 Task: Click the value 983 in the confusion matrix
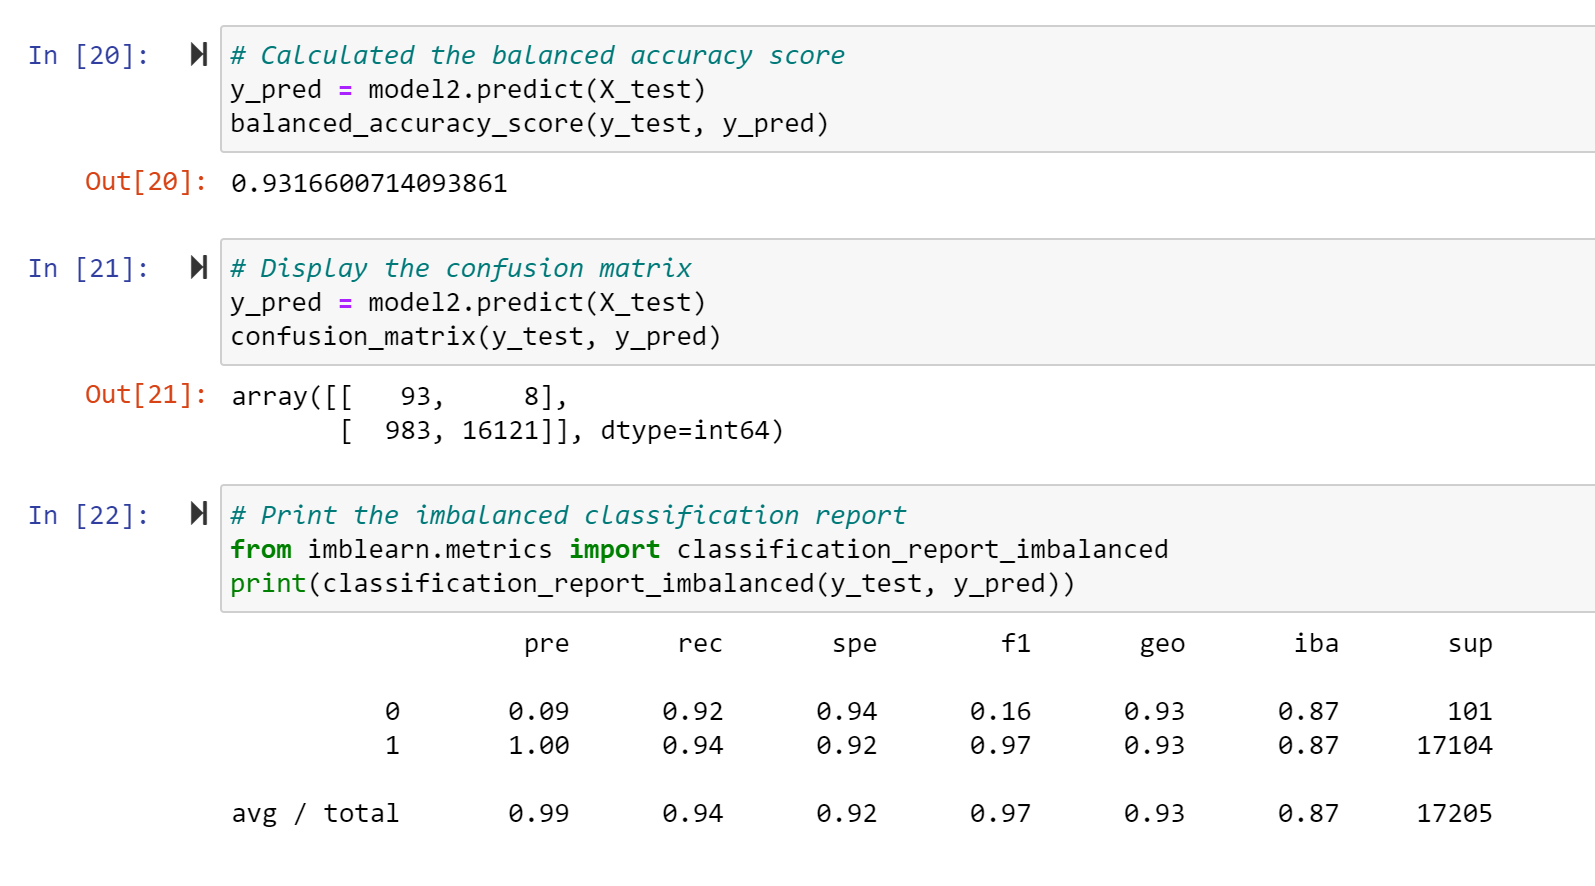[x=407, y=431]
